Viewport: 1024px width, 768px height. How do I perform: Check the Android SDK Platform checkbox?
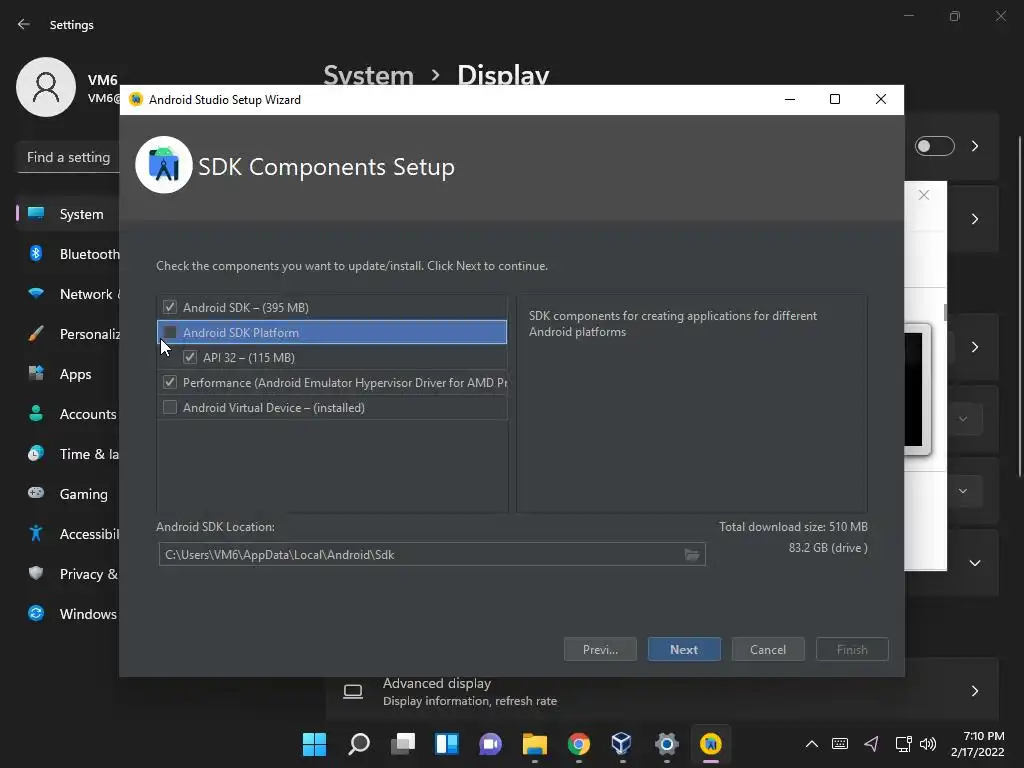click(170, 332)
